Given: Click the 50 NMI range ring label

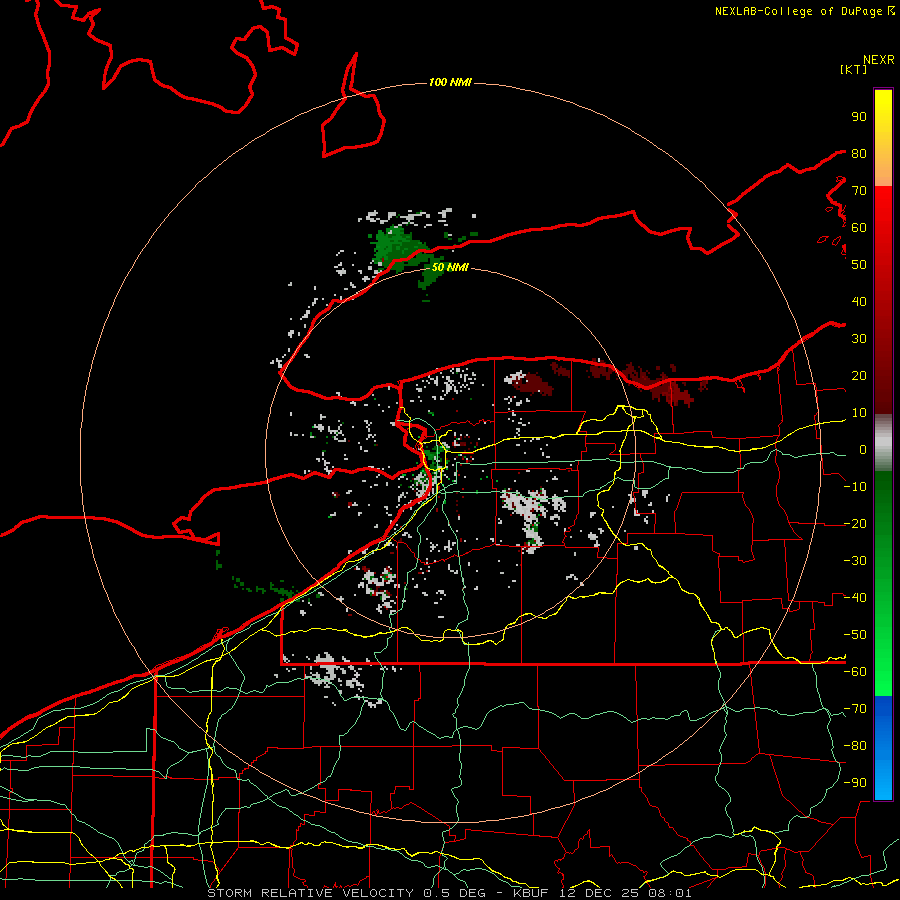Looking at the screenshot, I should pyautogui.click(x=450, y=267).
